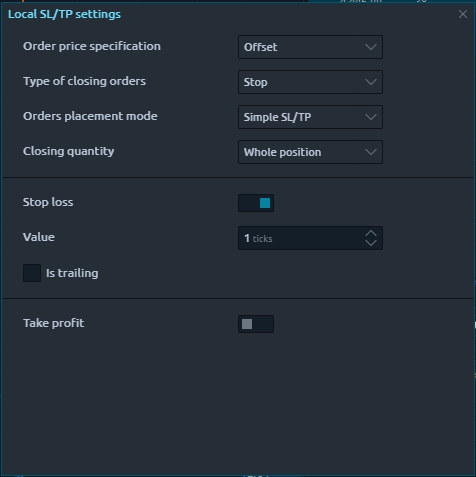Check the Is trailing checkbox
This screenshot has width=476, height=477.
pyautogui.click(x=32, y=273)
